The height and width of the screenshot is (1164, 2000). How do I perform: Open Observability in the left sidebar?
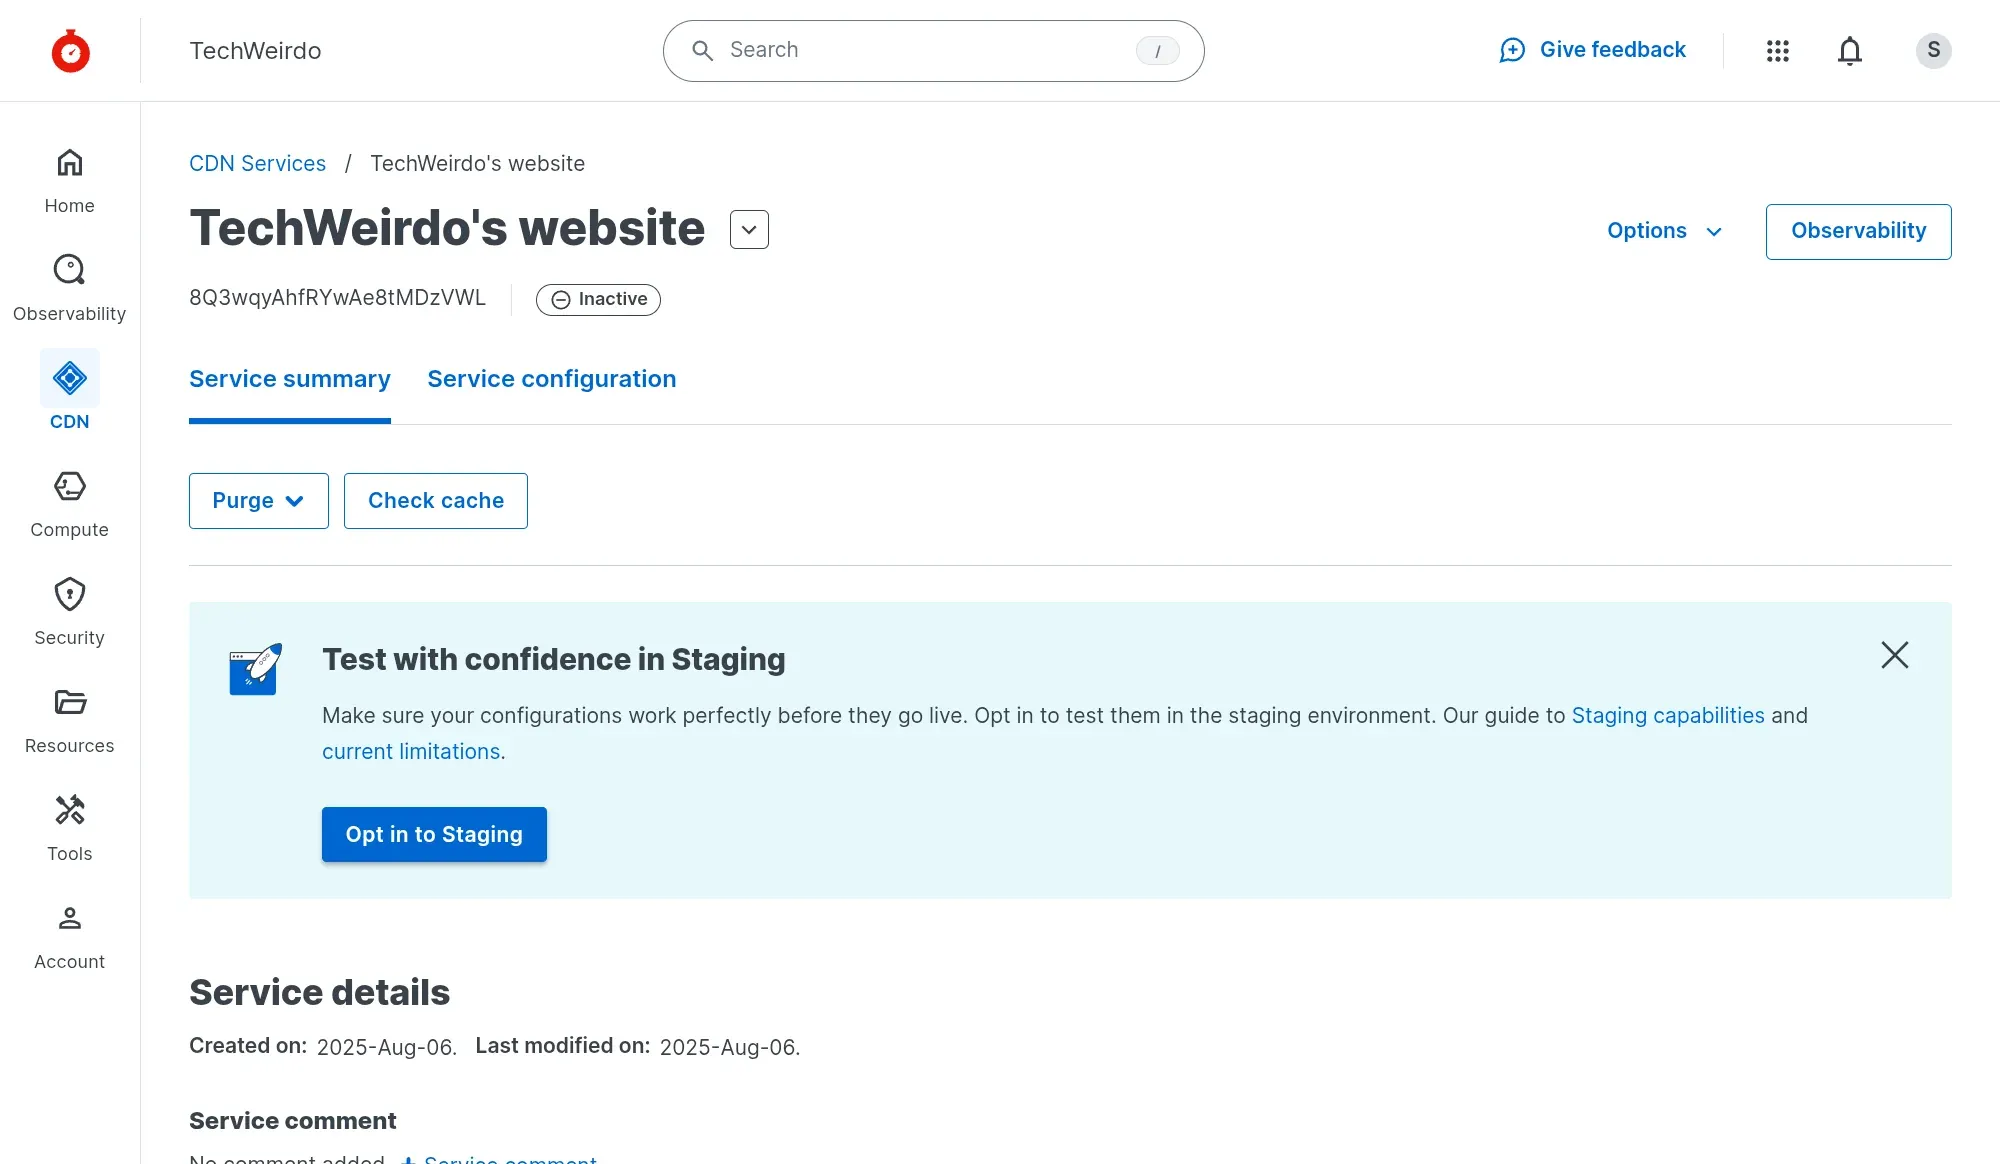click(69, 288)
